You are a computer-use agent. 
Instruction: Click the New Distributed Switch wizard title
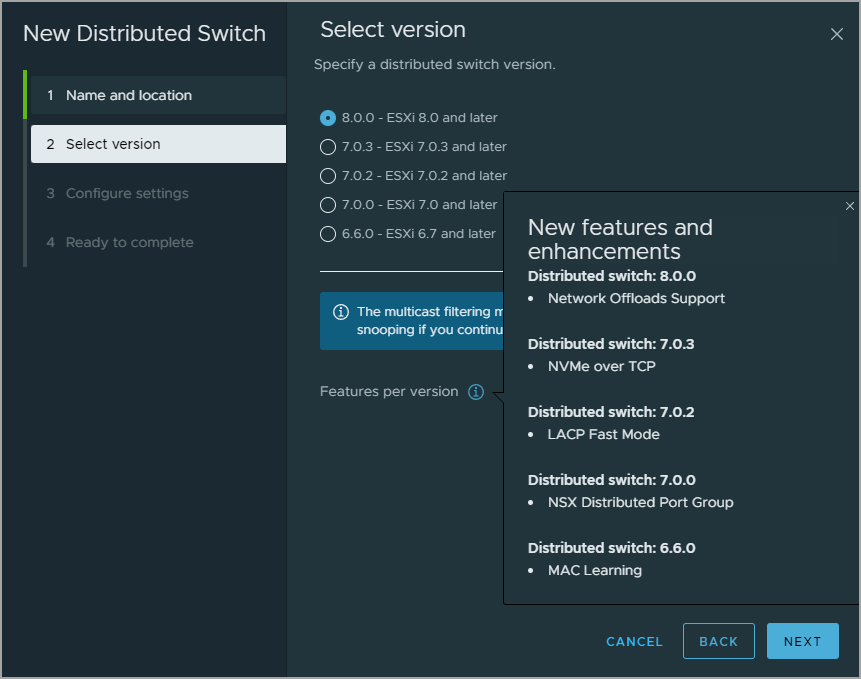click(x=144, y=33)
